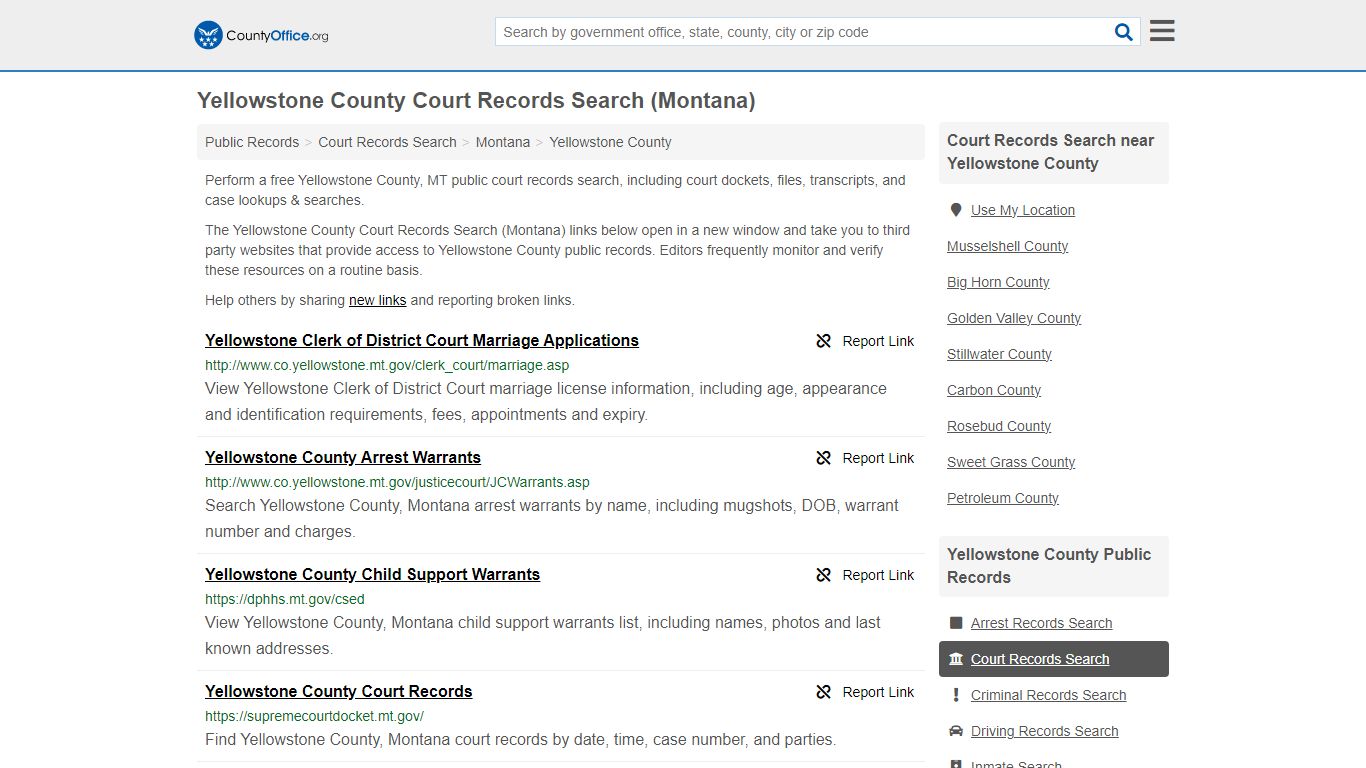Open Petroleum County link
This screenshot has width=1366, height=768.
tap(1003, 498)
